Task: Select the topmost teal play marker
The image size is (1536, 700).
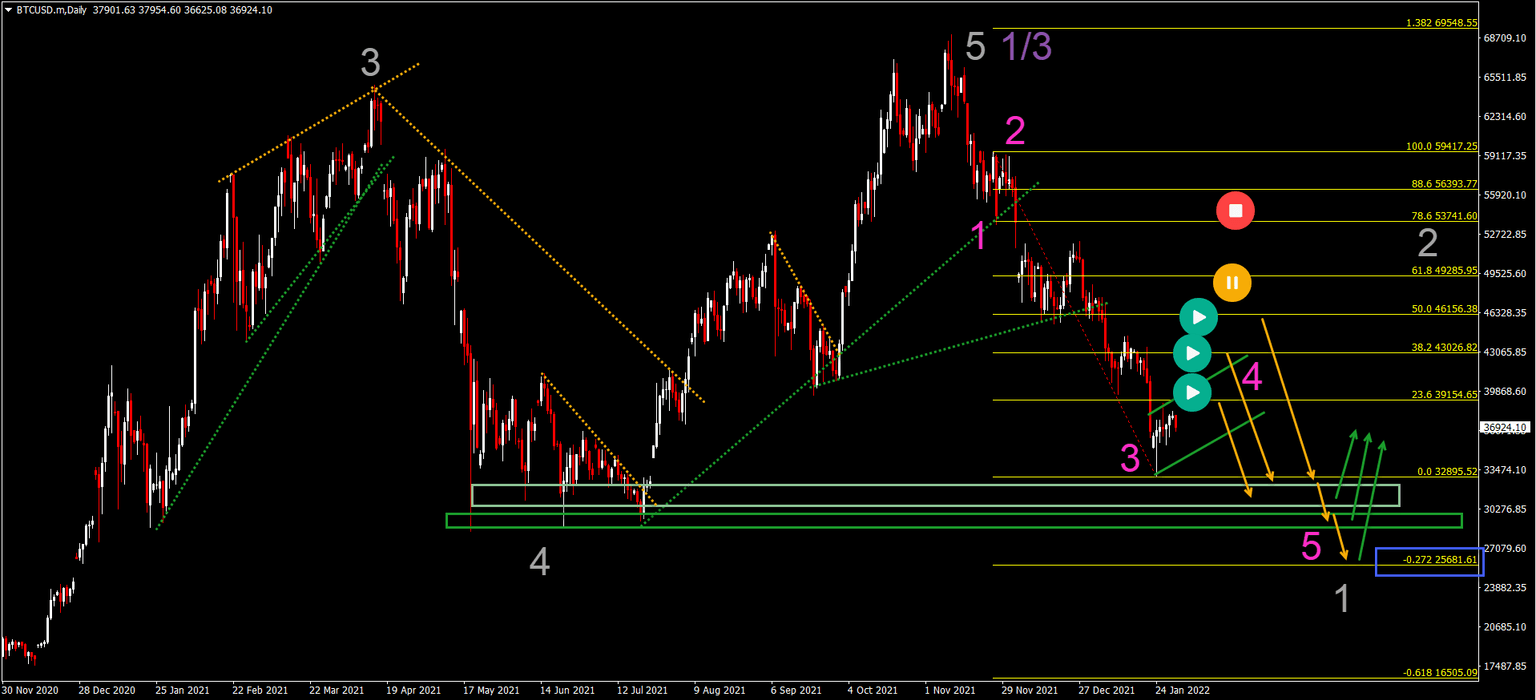Action: point(1198,316)
